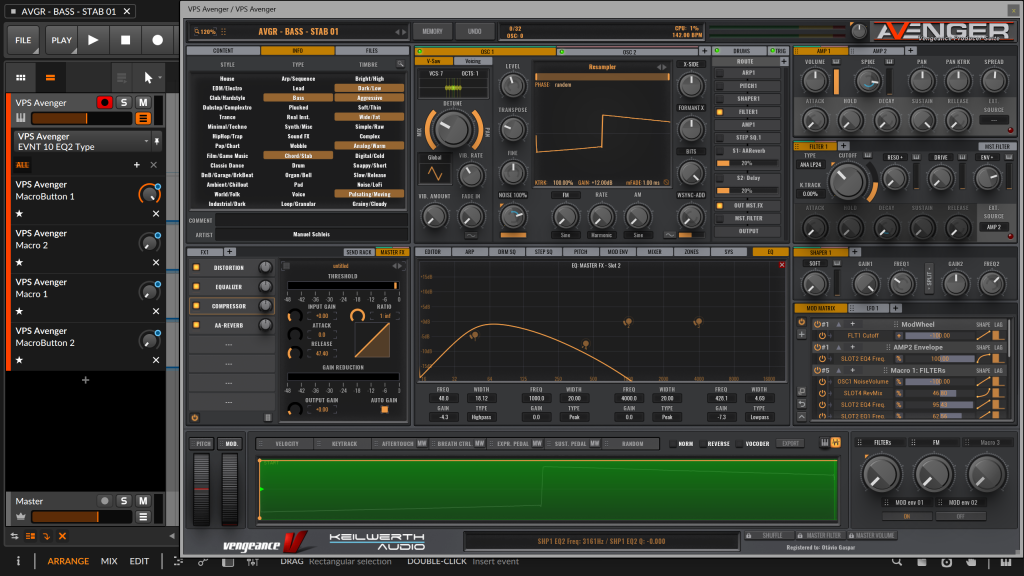
Task: Arm record on VPS Avenger track
Action: coord(104,103)
